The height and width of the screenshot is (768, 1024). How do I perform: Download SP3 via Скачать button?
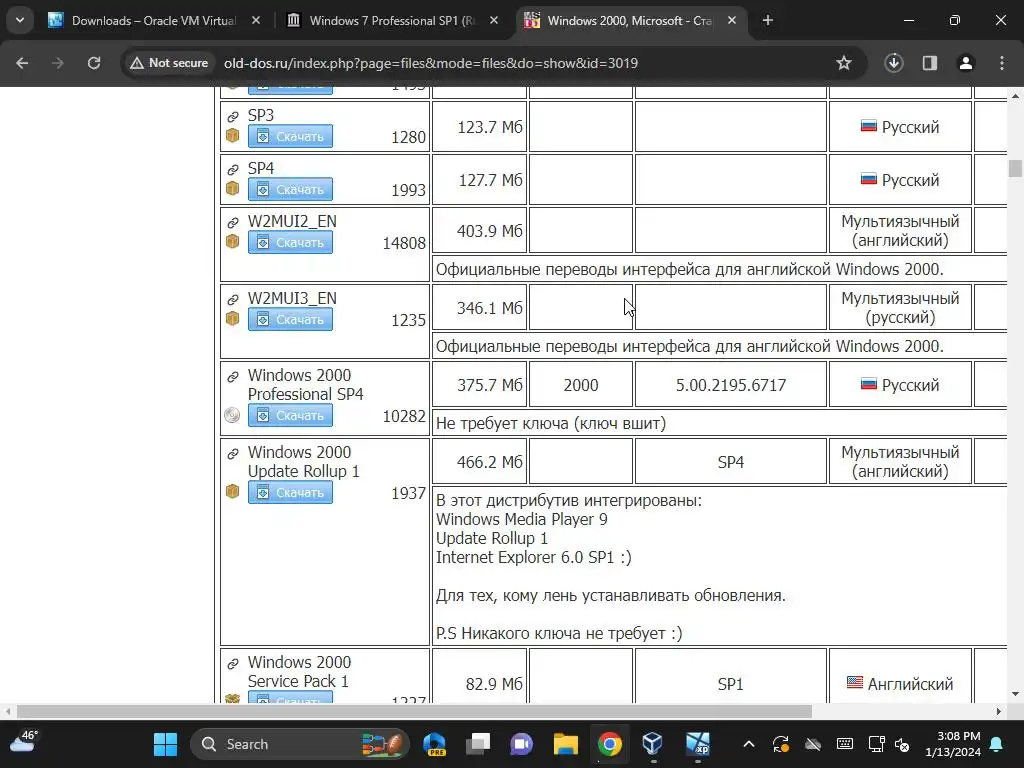pyautogui.click(x=290, y=136)
